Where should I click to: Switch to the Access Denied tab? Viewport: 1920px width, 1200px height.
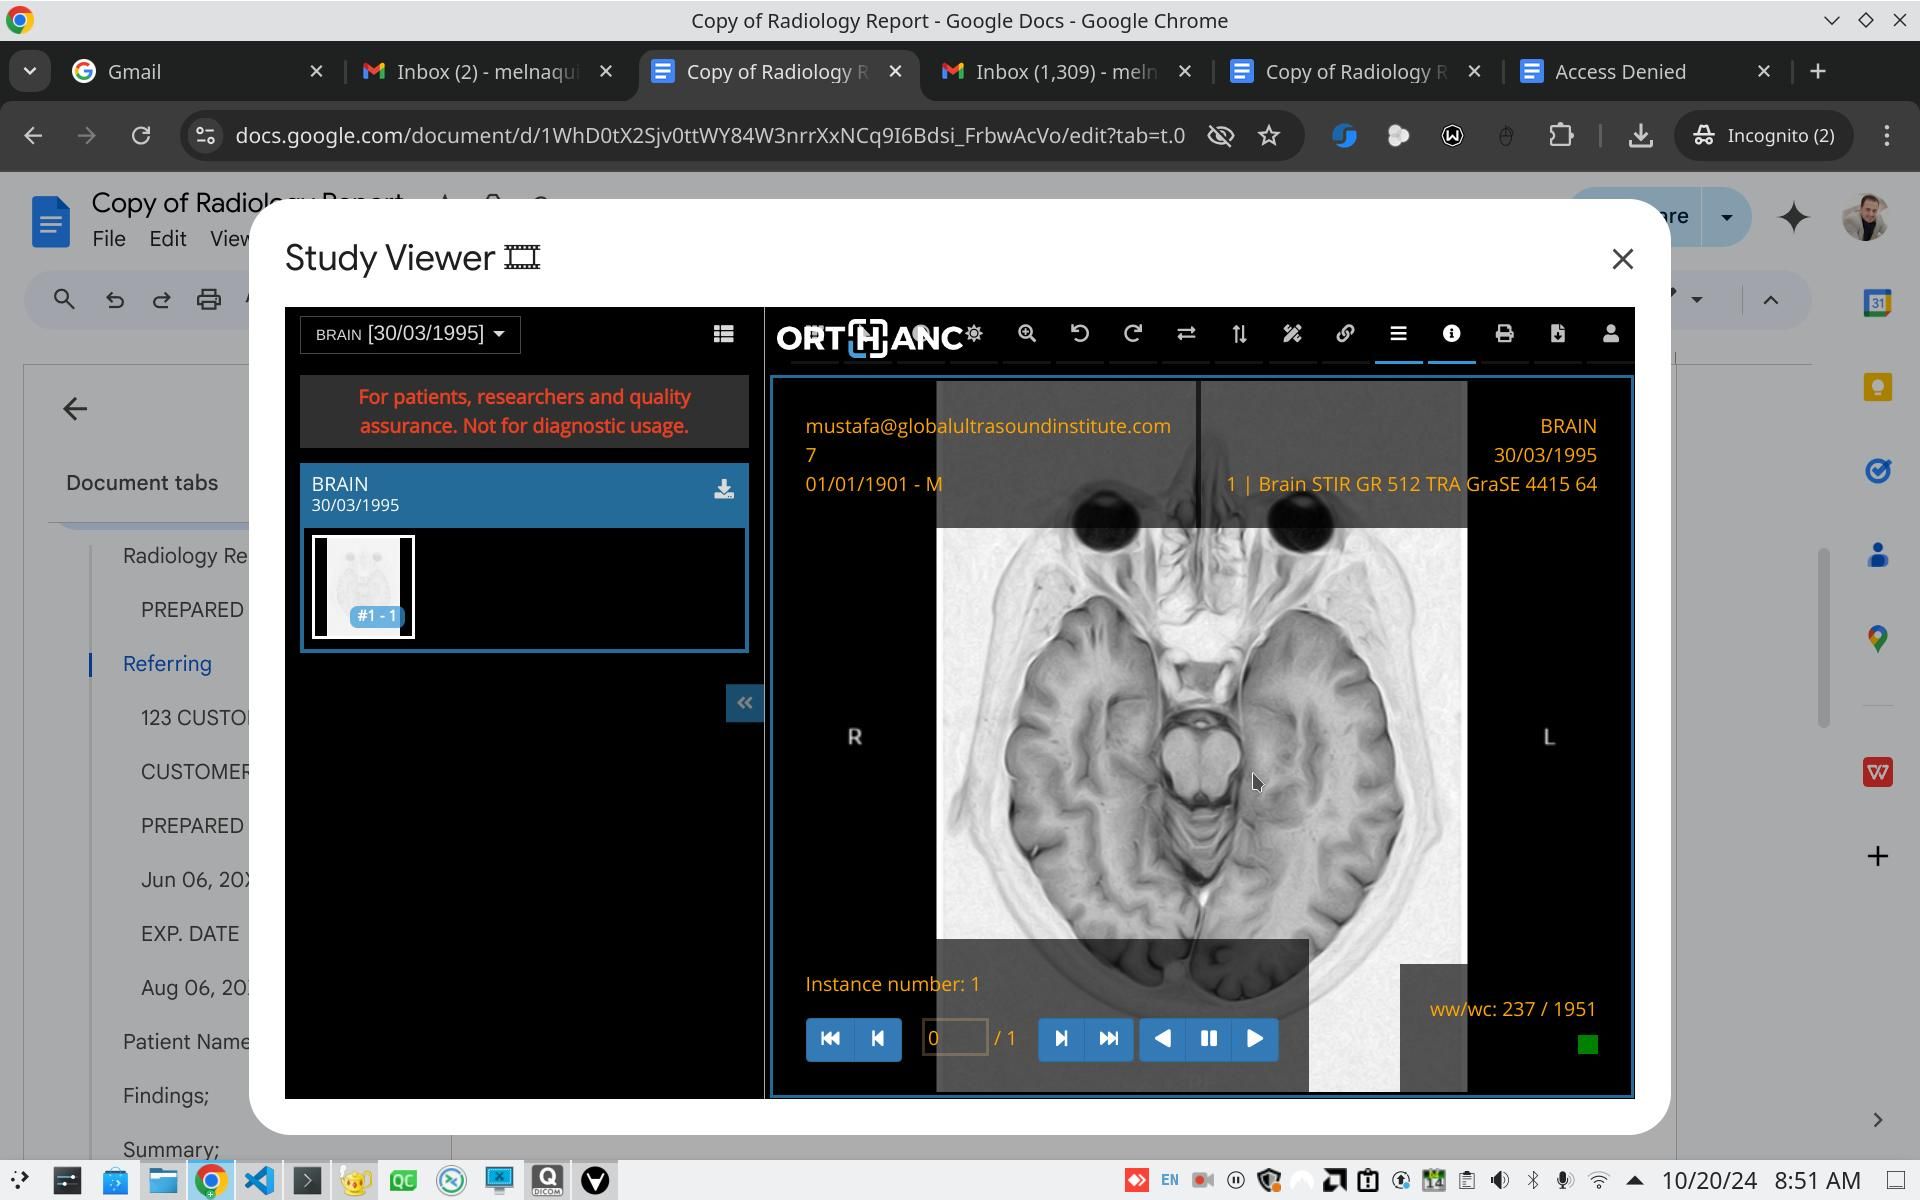1646,72
